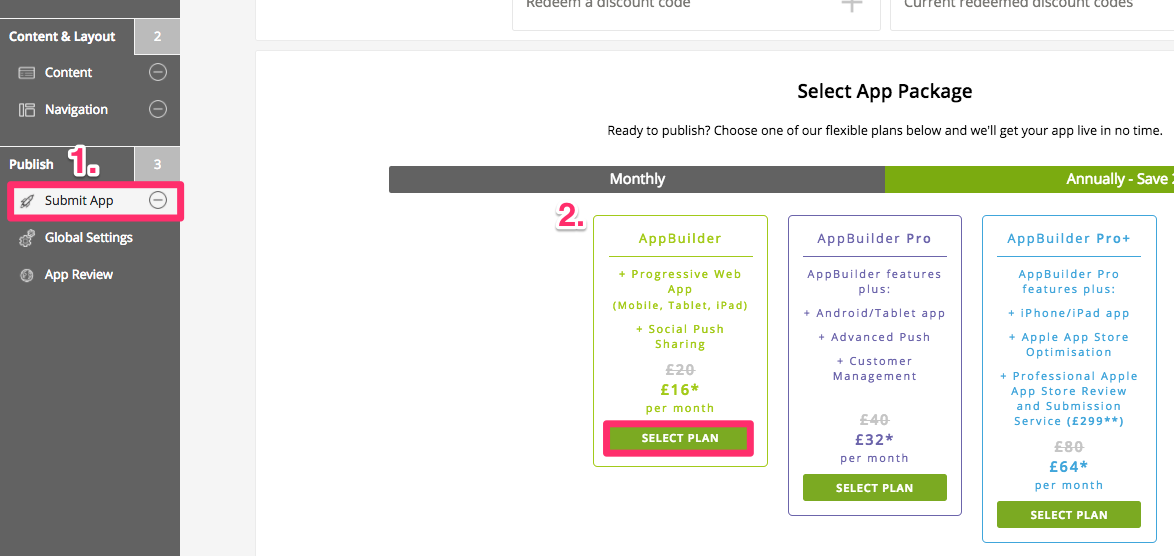Select plan for AppBuilder package
1174x556 pixels.
click(x=680, y=439)
